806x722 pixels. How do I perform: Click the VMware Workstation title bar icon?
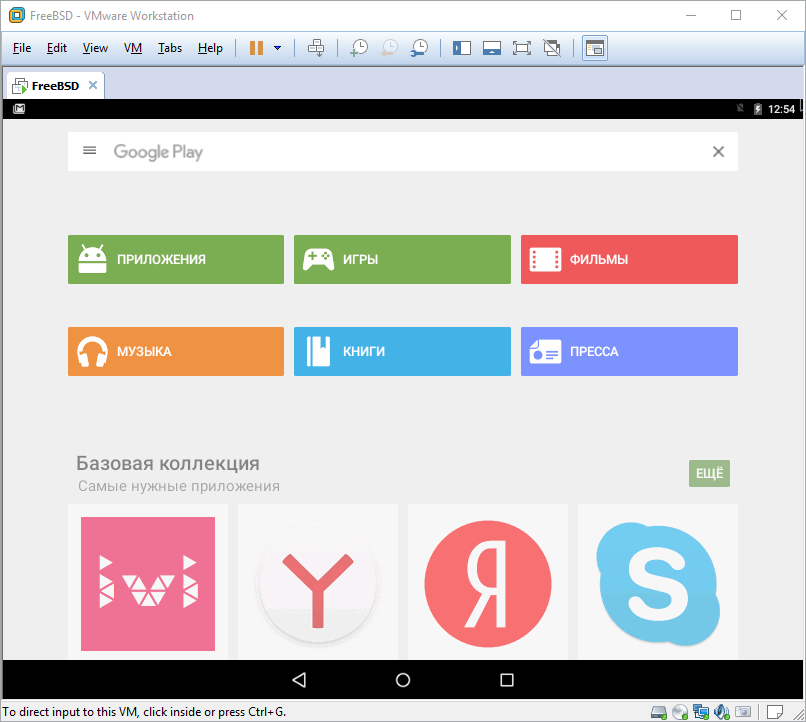(x=16, y=15)
